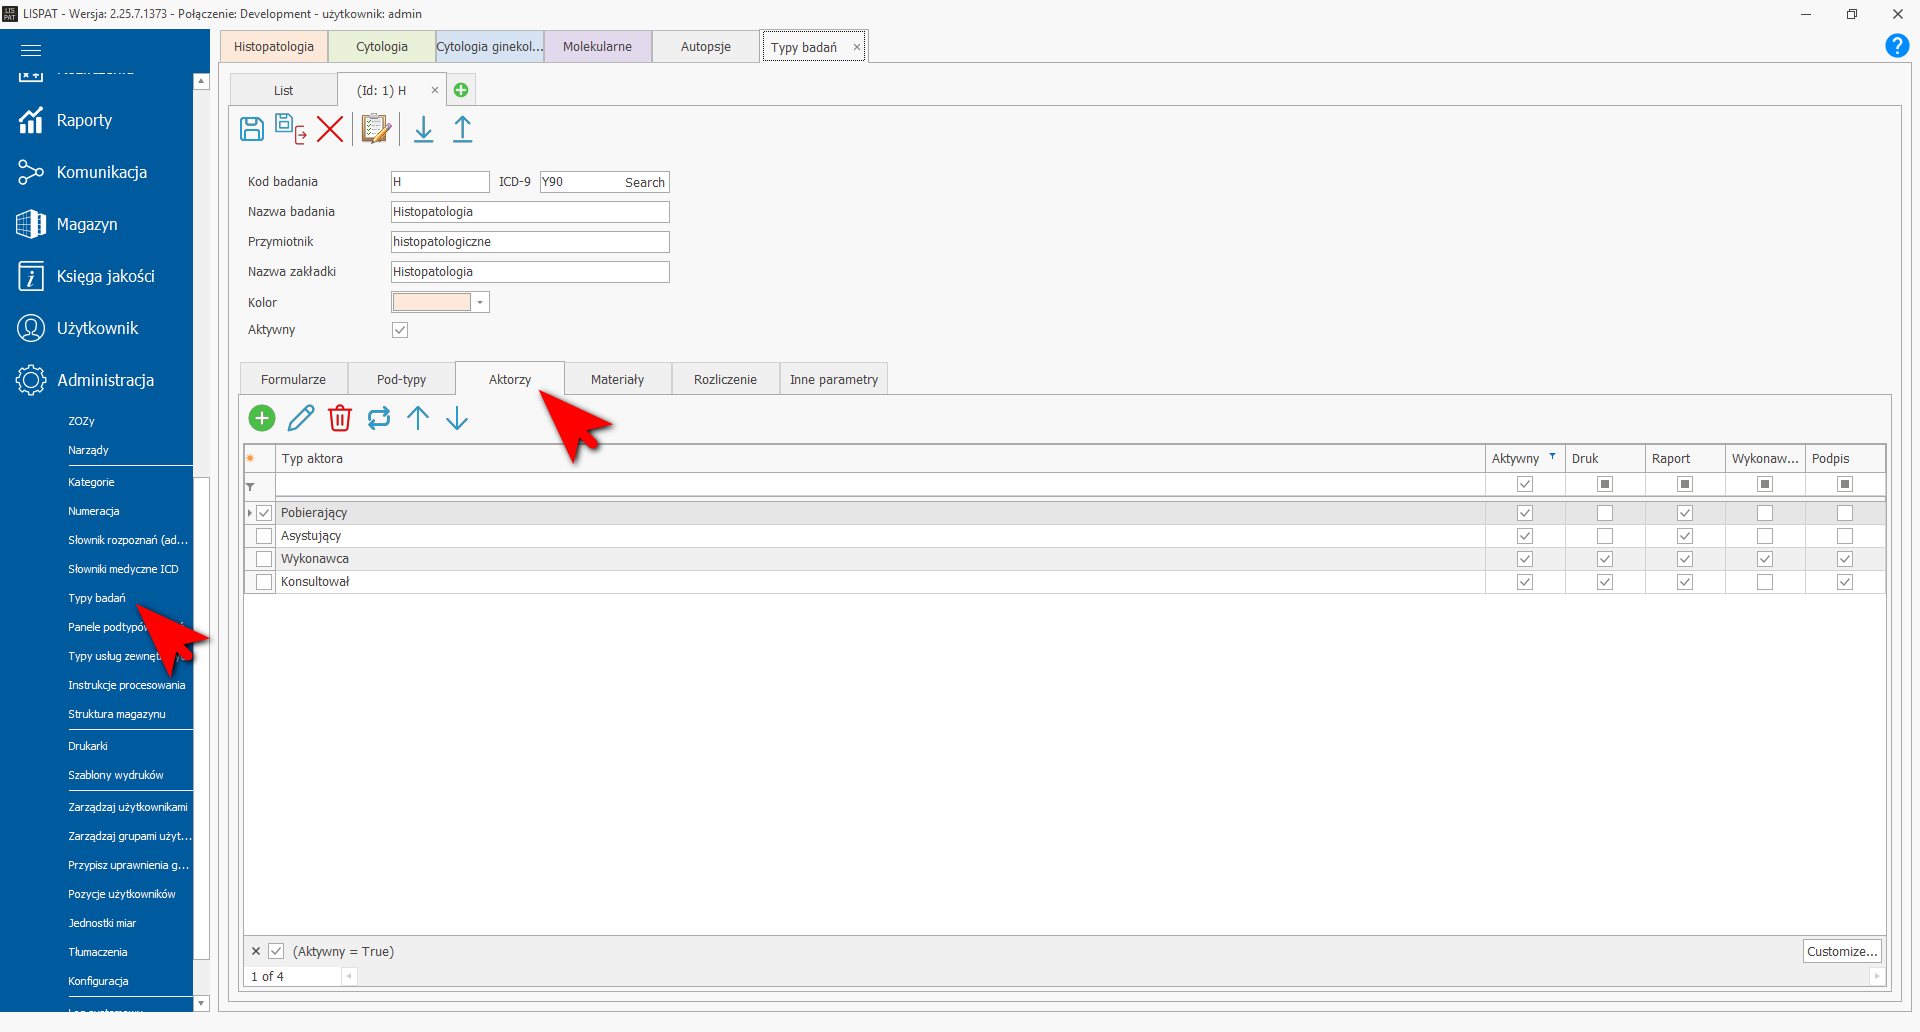Click the Nazwa badania input field
Viewport: 1920px width, 1032px height.
click(x=529, y=212)
